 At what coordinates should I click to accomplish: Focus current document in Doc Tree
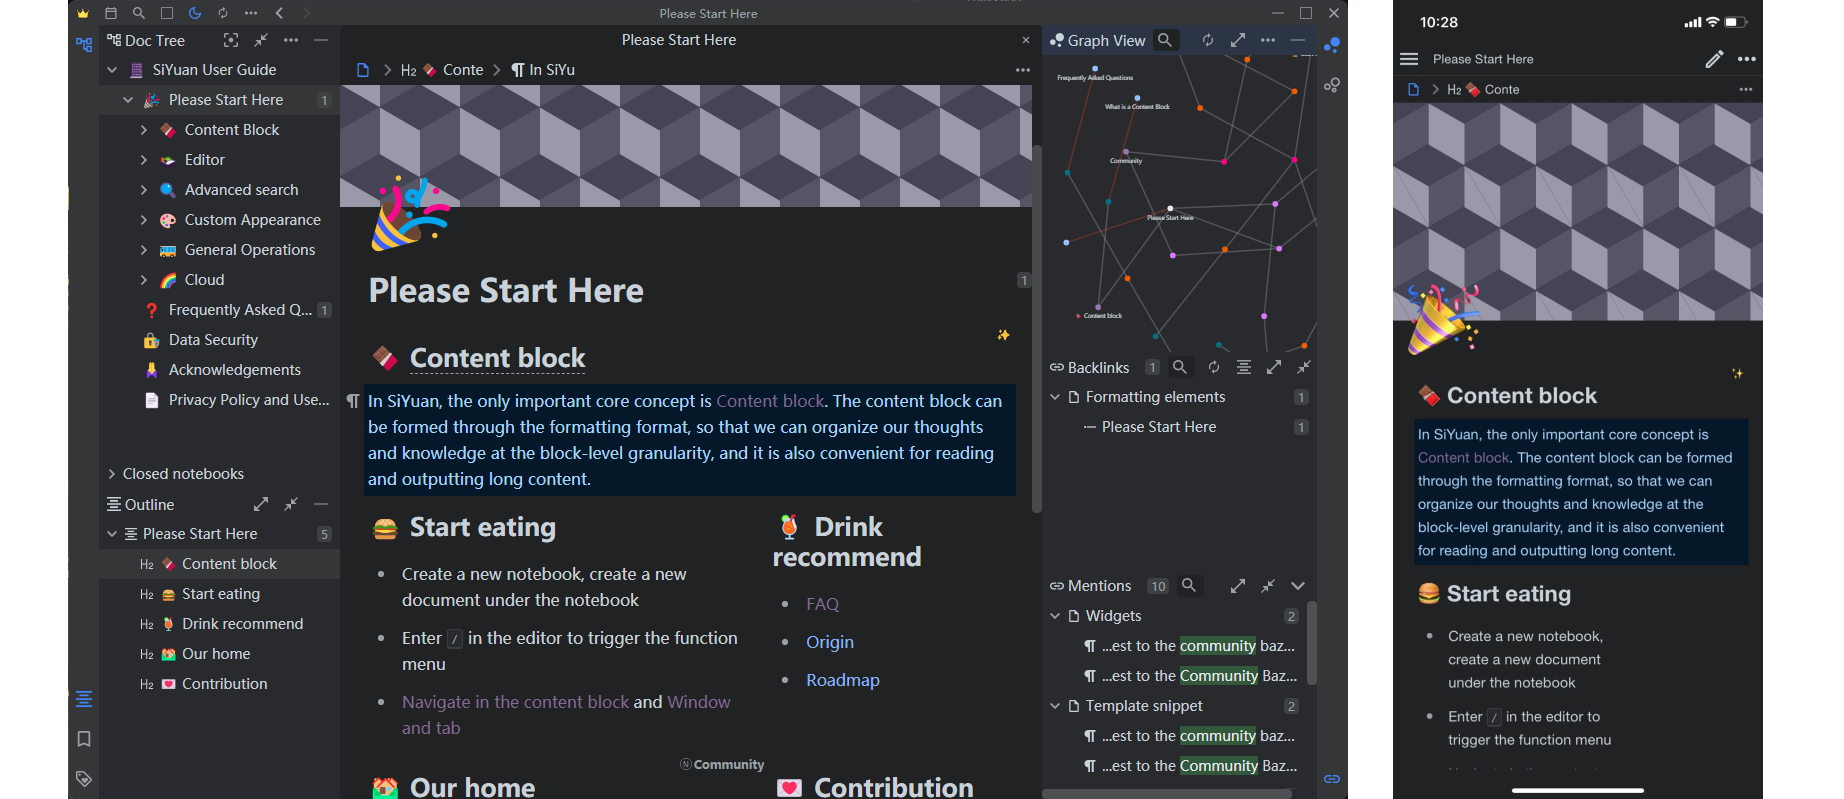pos(231,40)
